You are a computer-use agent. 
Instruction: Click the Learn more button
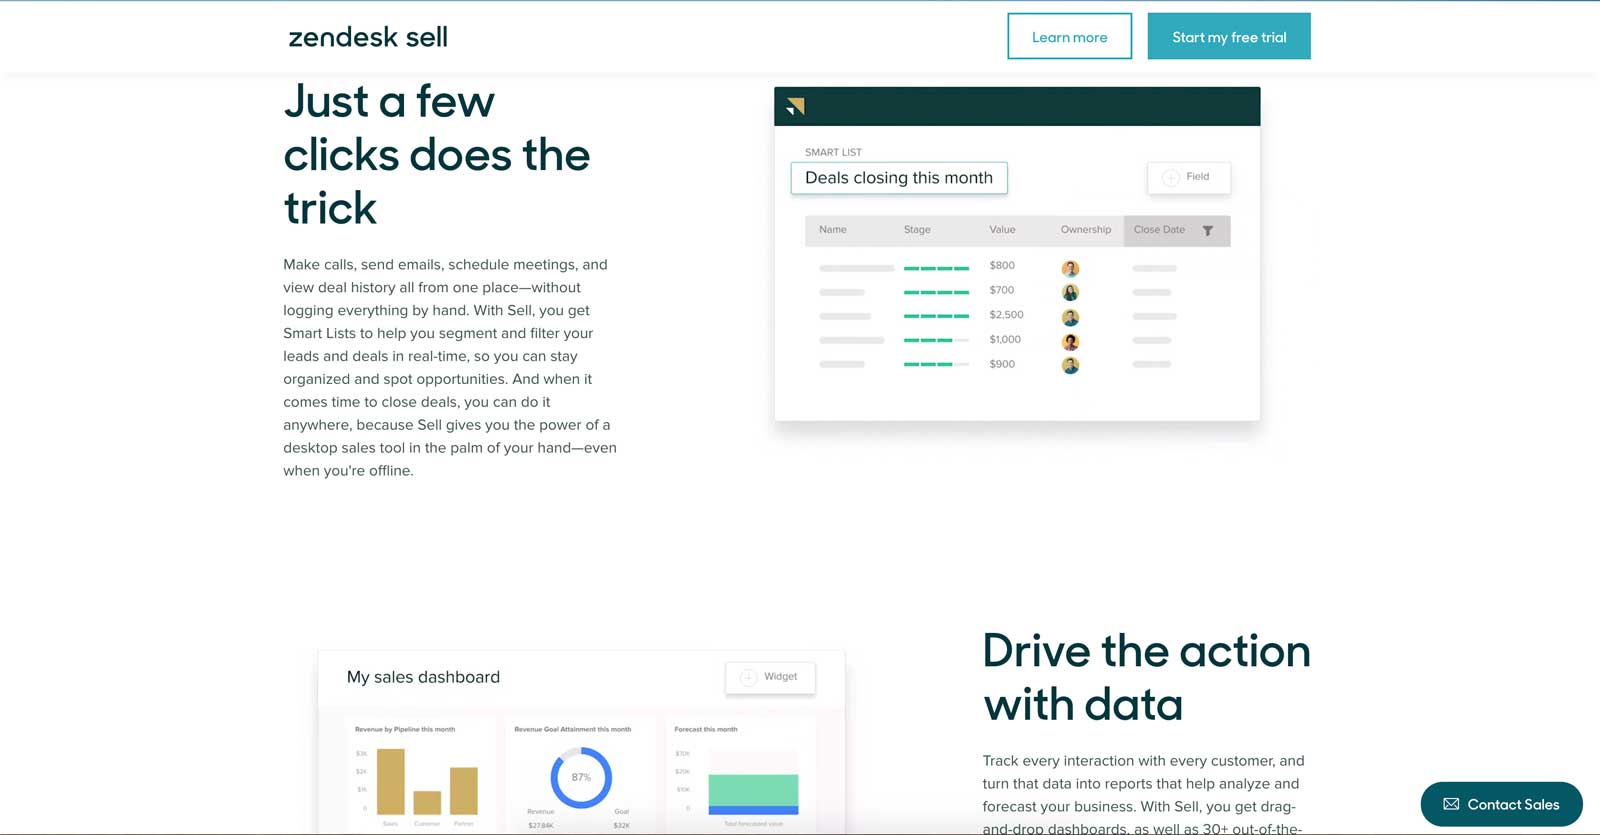tap(1069, 36)
